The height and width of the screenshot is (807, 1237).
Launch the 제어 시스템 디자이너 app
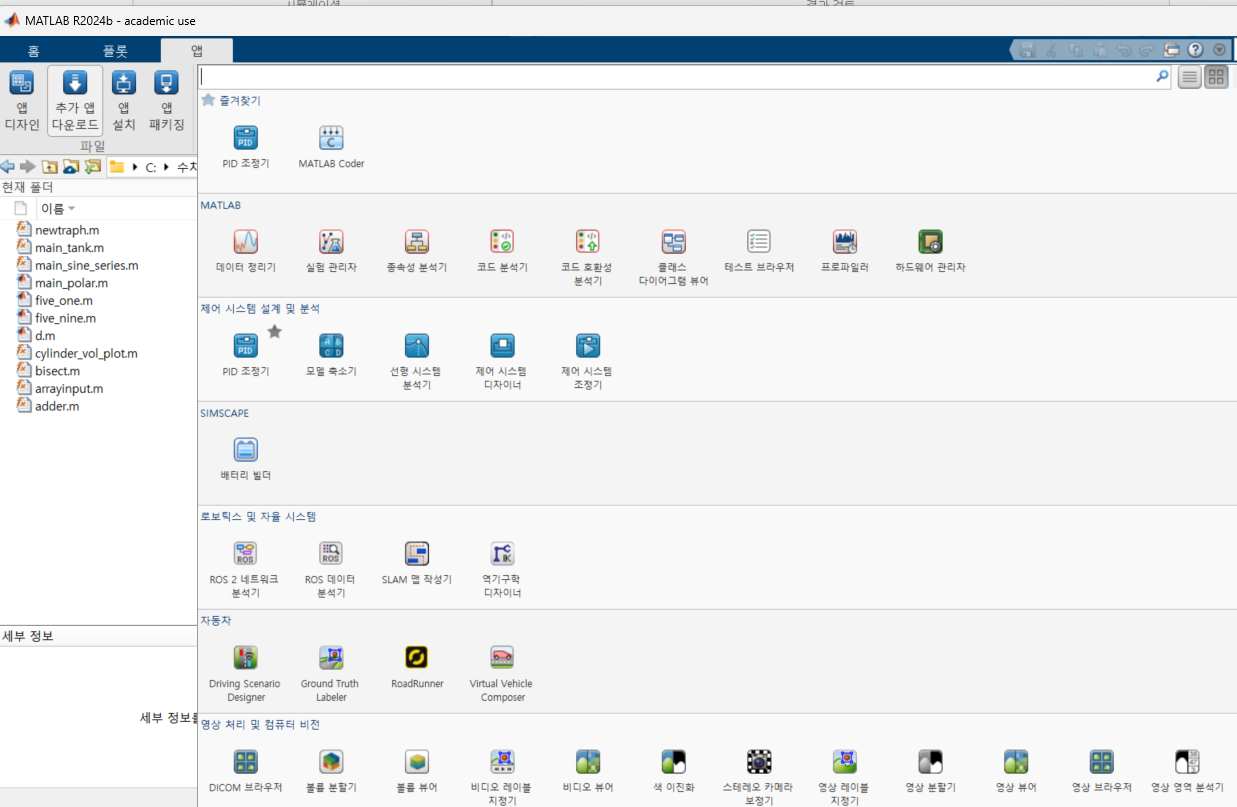click(x=502, y=362)
